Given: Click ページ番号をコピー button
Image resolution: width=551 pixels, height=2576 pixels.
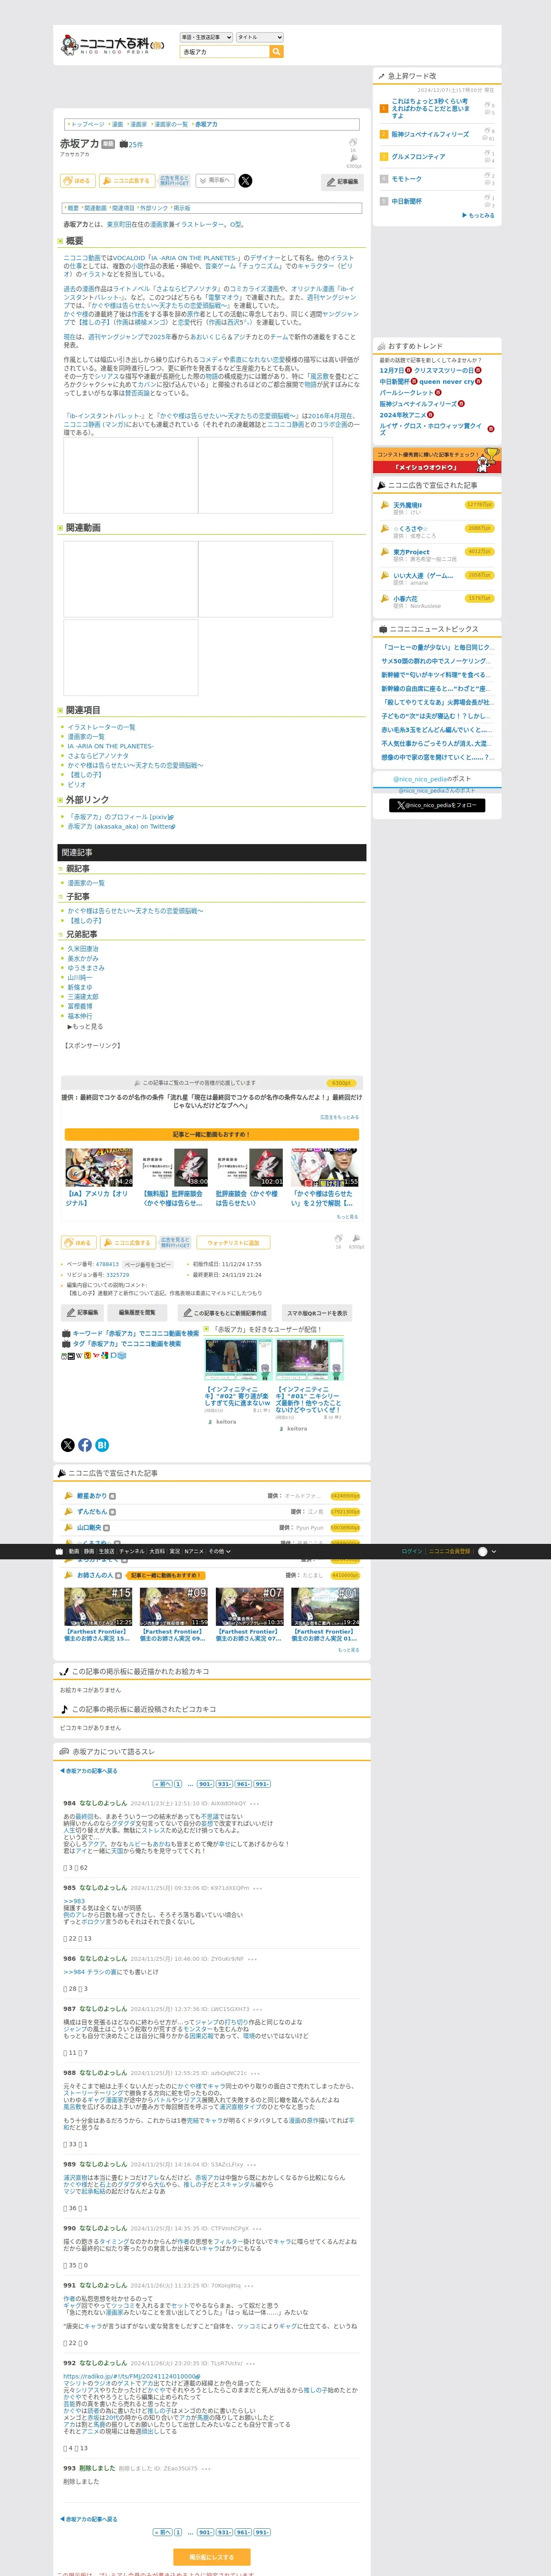Looking at the screenshot, I should 148,1265.
